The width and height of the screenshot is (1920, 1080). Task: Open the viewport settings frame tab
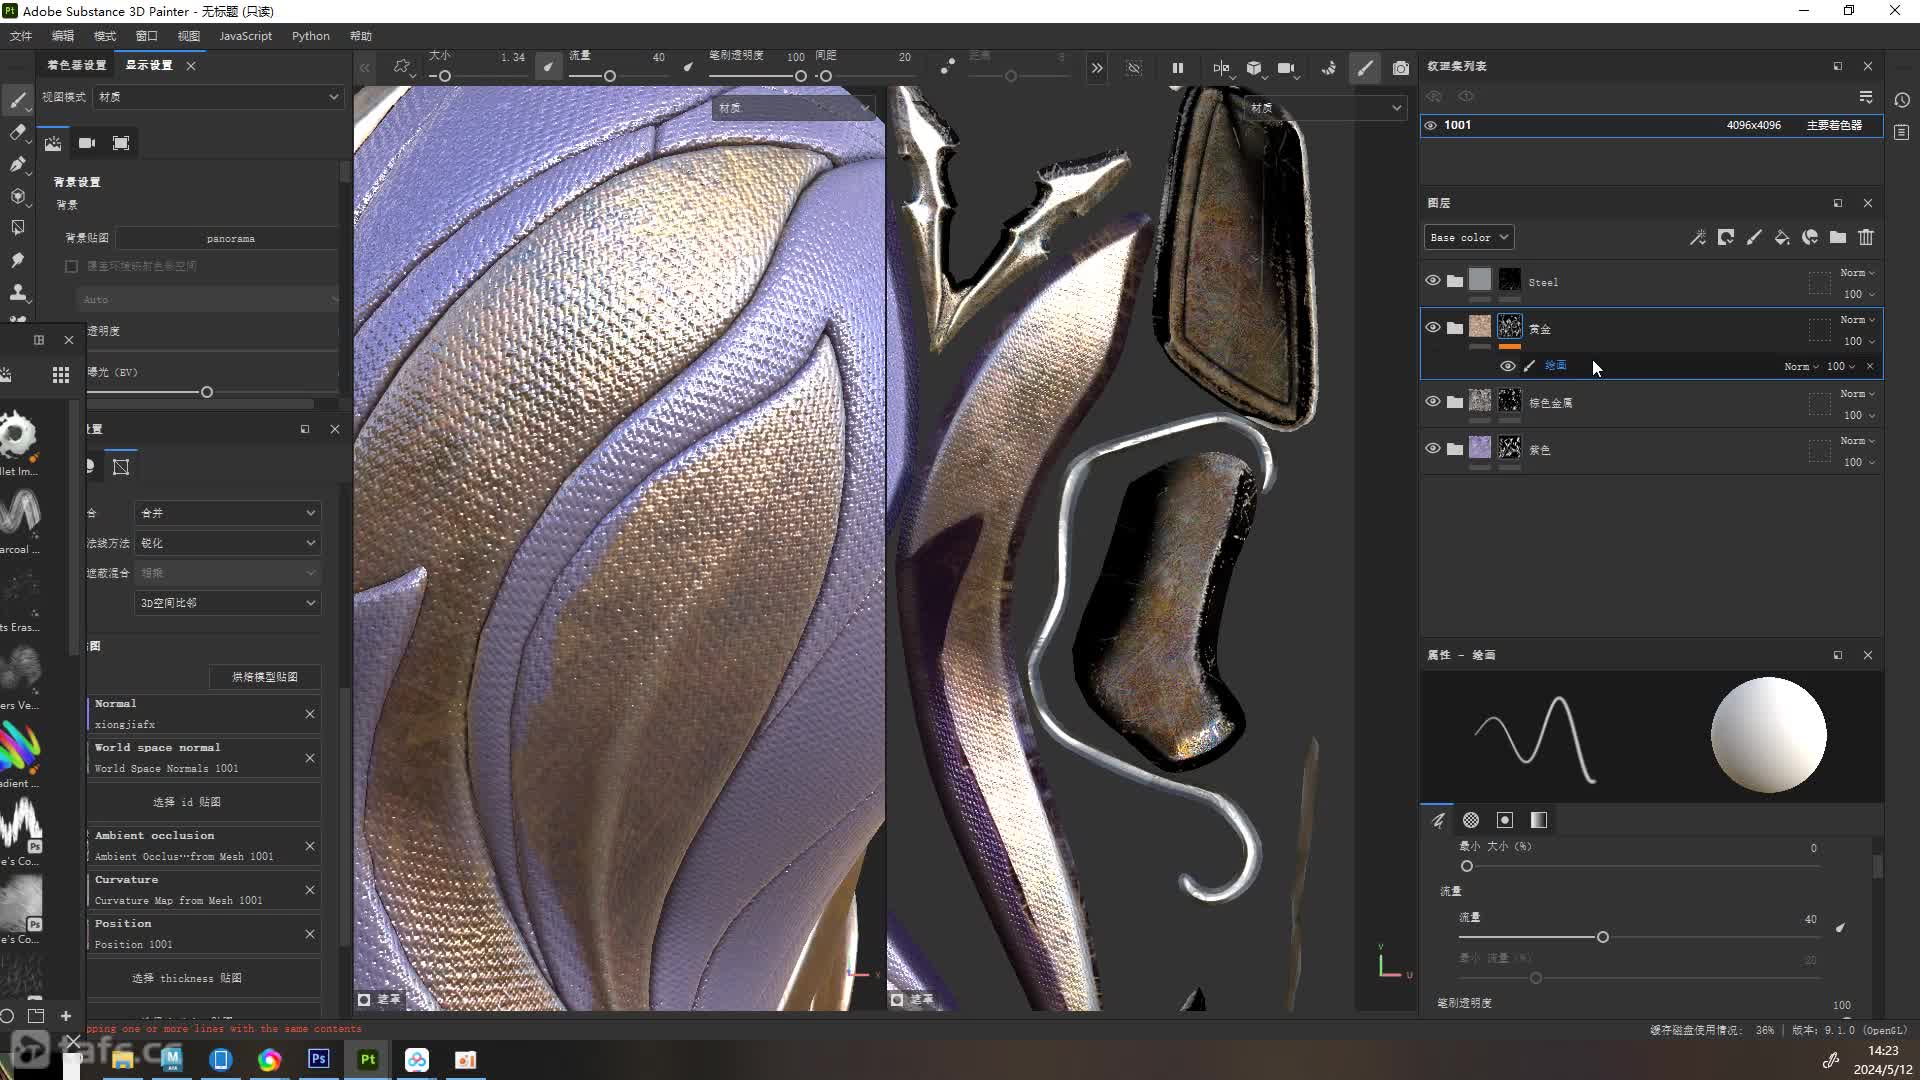coord(121,143)
